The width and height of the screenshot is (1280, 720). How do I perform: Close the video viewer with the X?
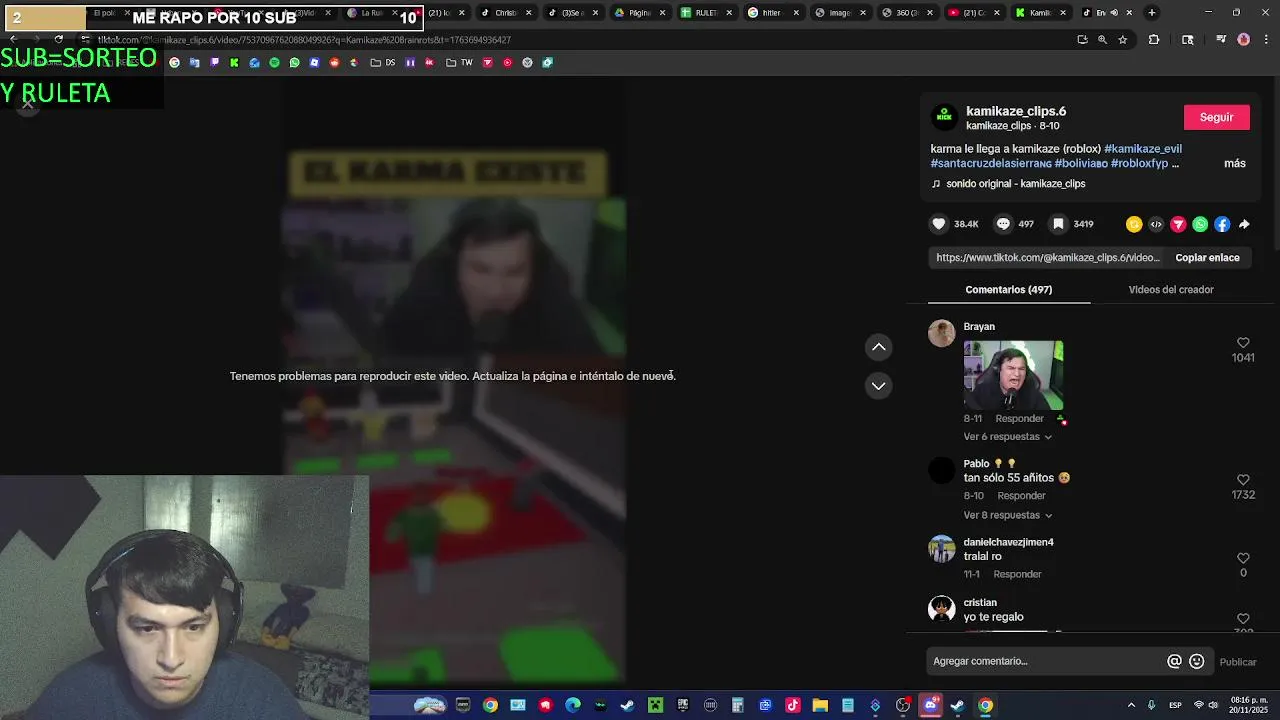(28, 102)
